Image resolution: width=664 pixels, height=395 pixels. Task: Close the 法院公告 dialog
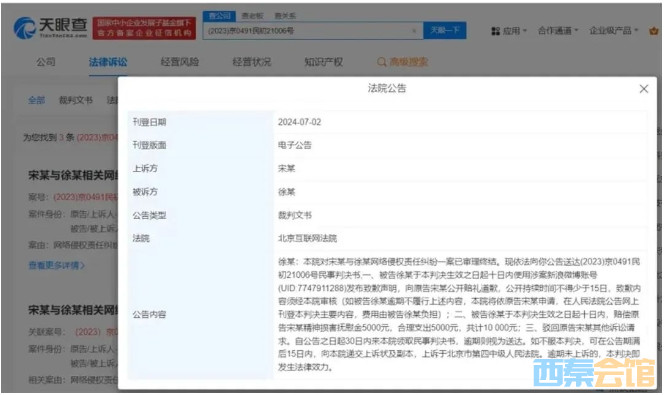click(x=644, y=89)
